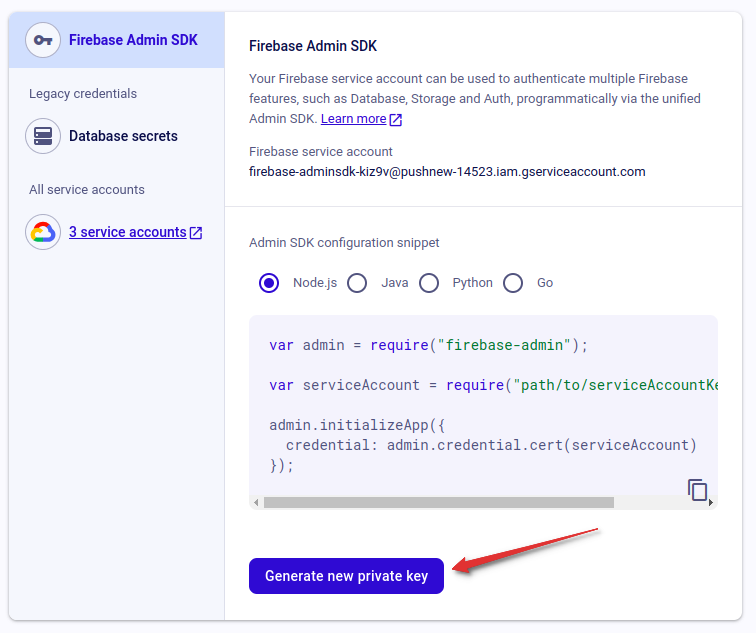Click the Admin SDK configuration snippet label
This screenshot has height=633, width=756.
[344, 242]
